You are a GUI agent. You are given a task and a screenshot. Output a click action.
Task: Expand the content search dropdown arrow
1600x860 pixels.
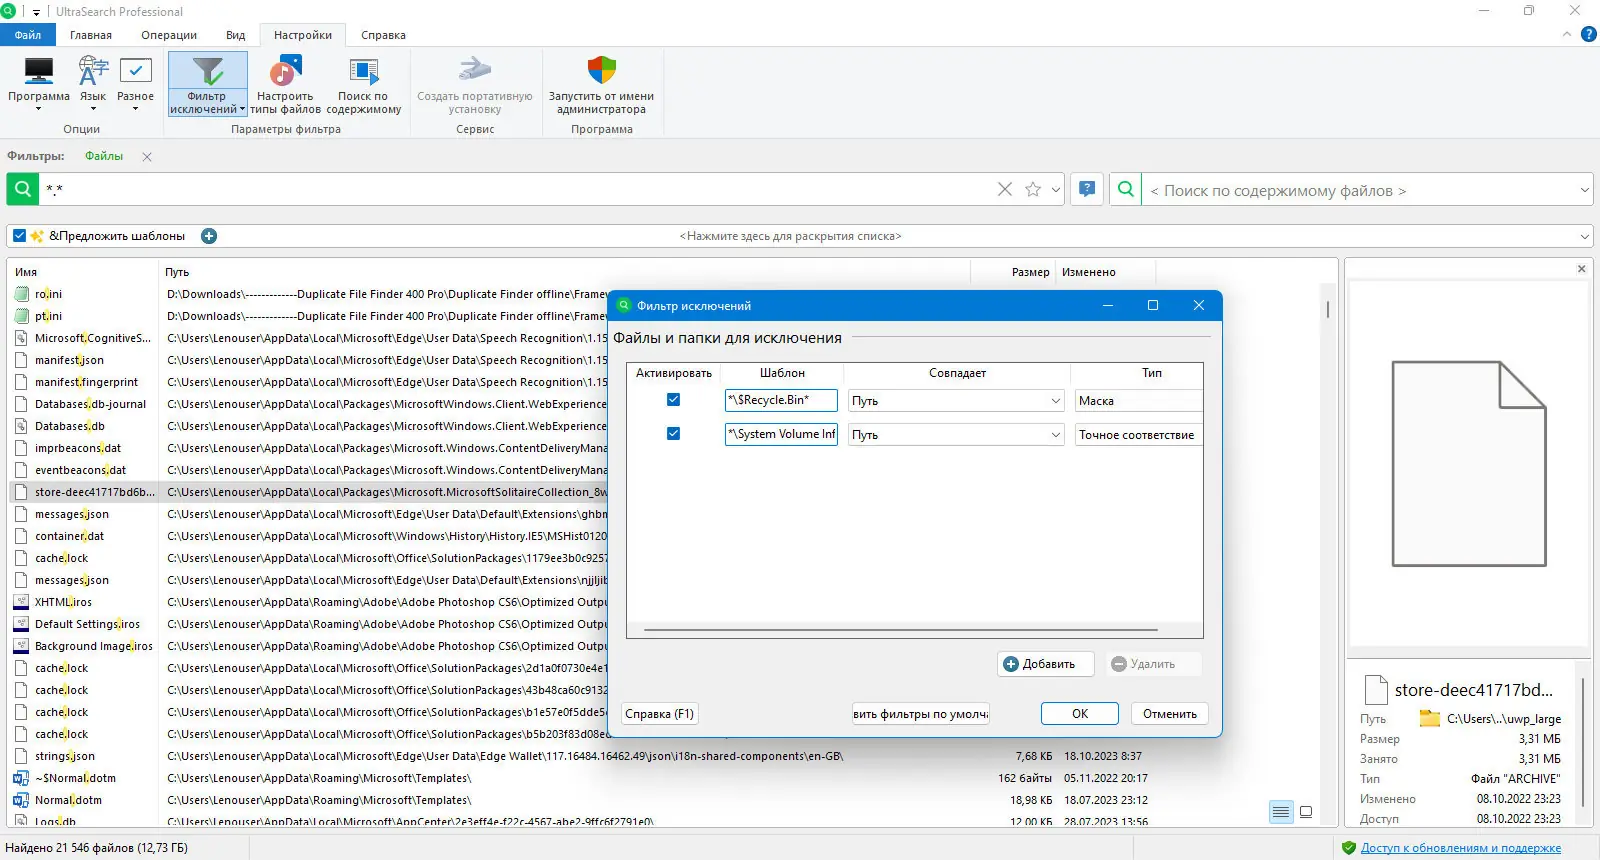pos(1584,190)
